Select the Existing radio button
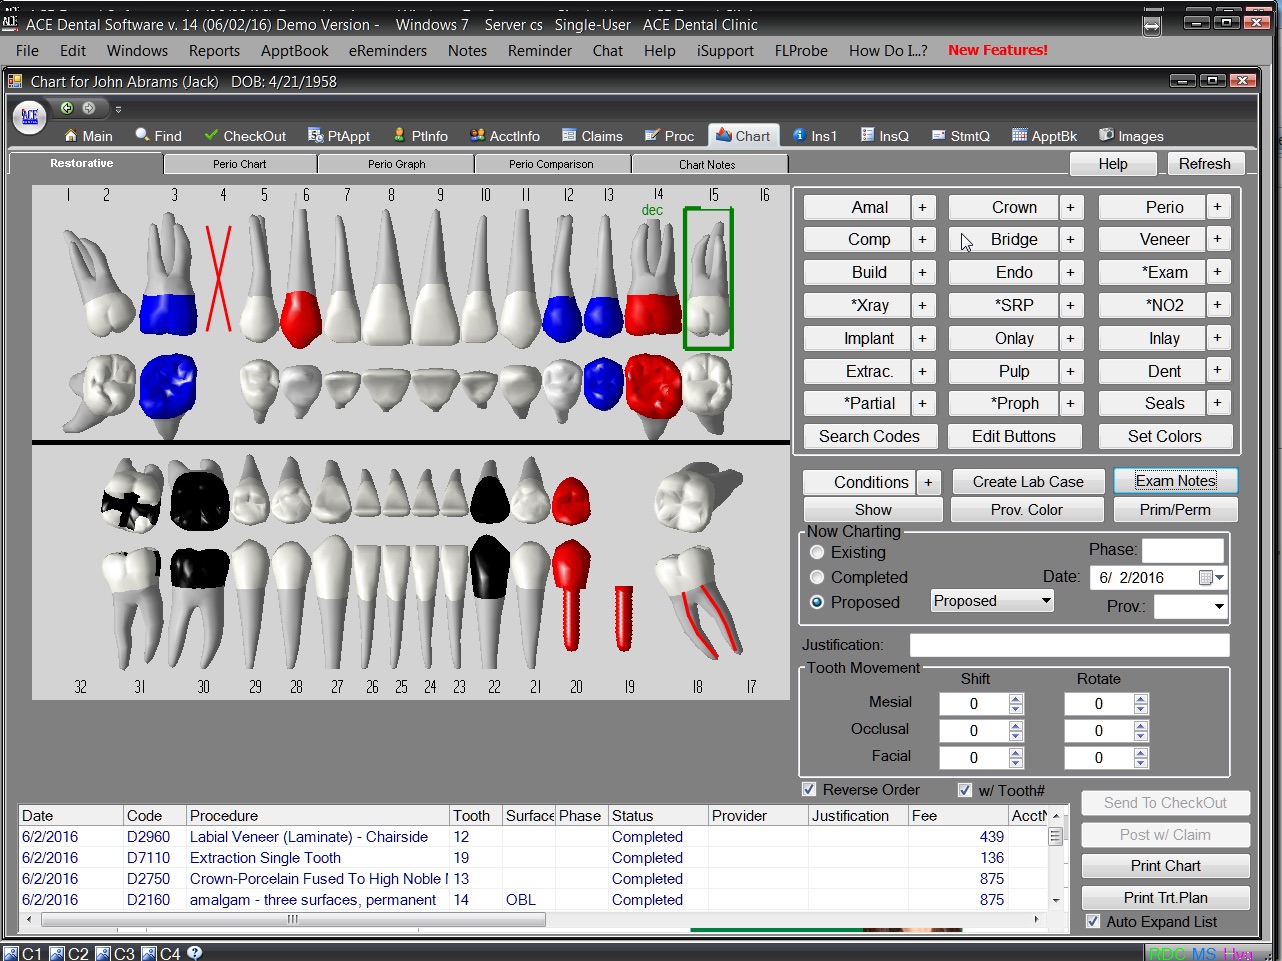 [817, 552]
